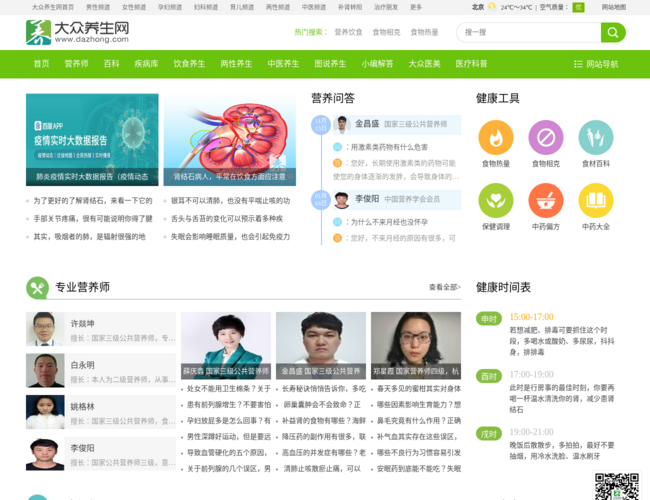Open the 食材百科 ingredient encyclopedia icon
This screenshot has width=650, height=500.
pyautogui.click(x=596, y=137)
